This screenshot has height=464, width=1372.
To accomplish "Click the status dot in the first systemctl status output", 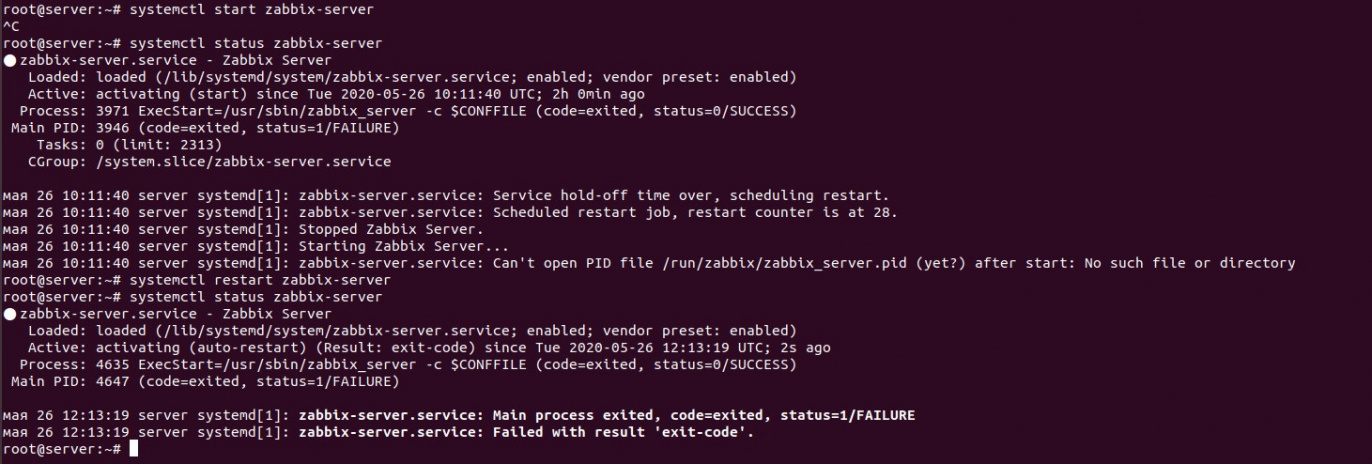I will point(10,61).
